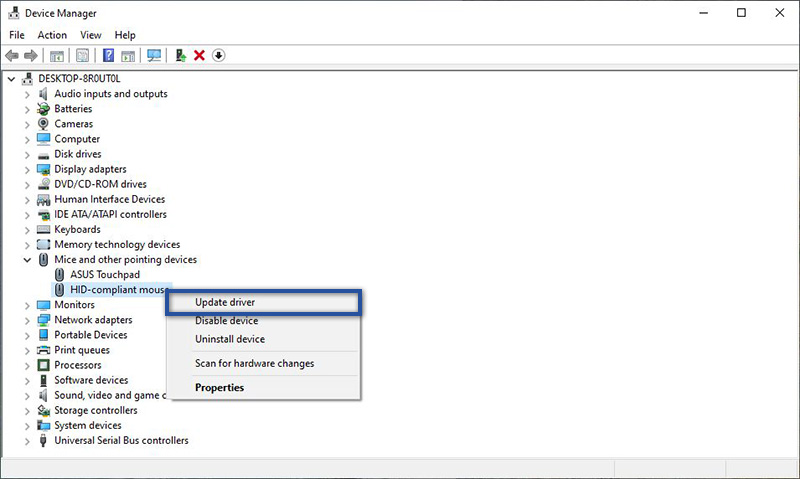800x479 pixels.
Task: Collapse Mice and other pointing devices
Action: [x=27, y=260]
